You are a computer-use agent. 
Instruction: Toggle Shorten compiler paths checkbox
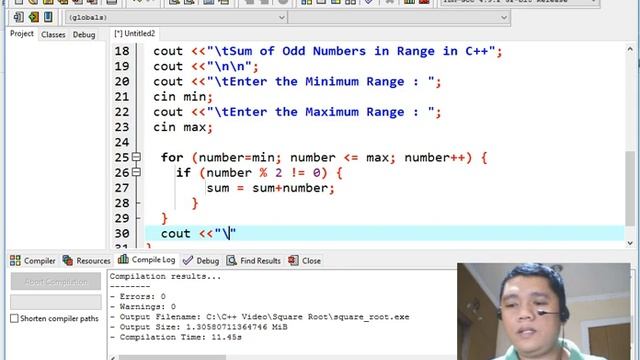pyautogui.click(x=14, y=318)
